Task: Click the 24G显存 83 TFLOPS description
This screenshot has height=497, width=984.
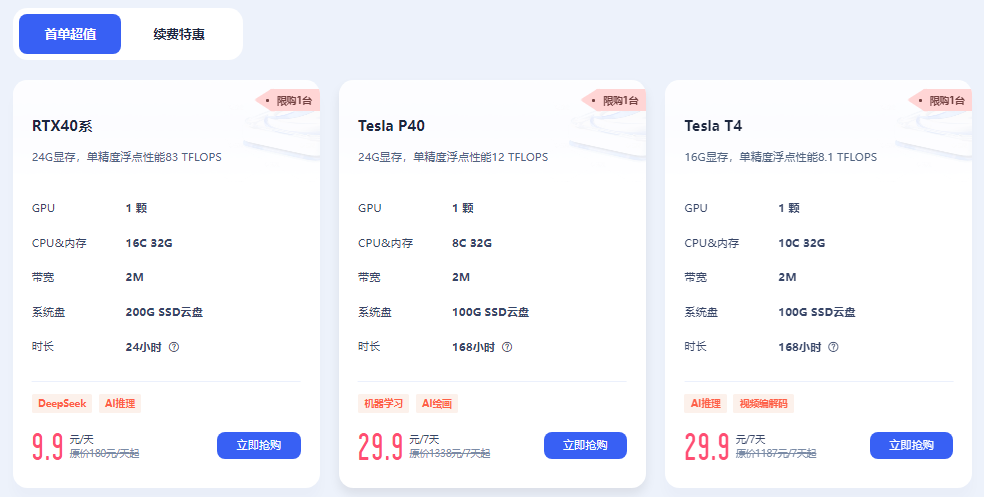Action: click(x=127, y=157)
